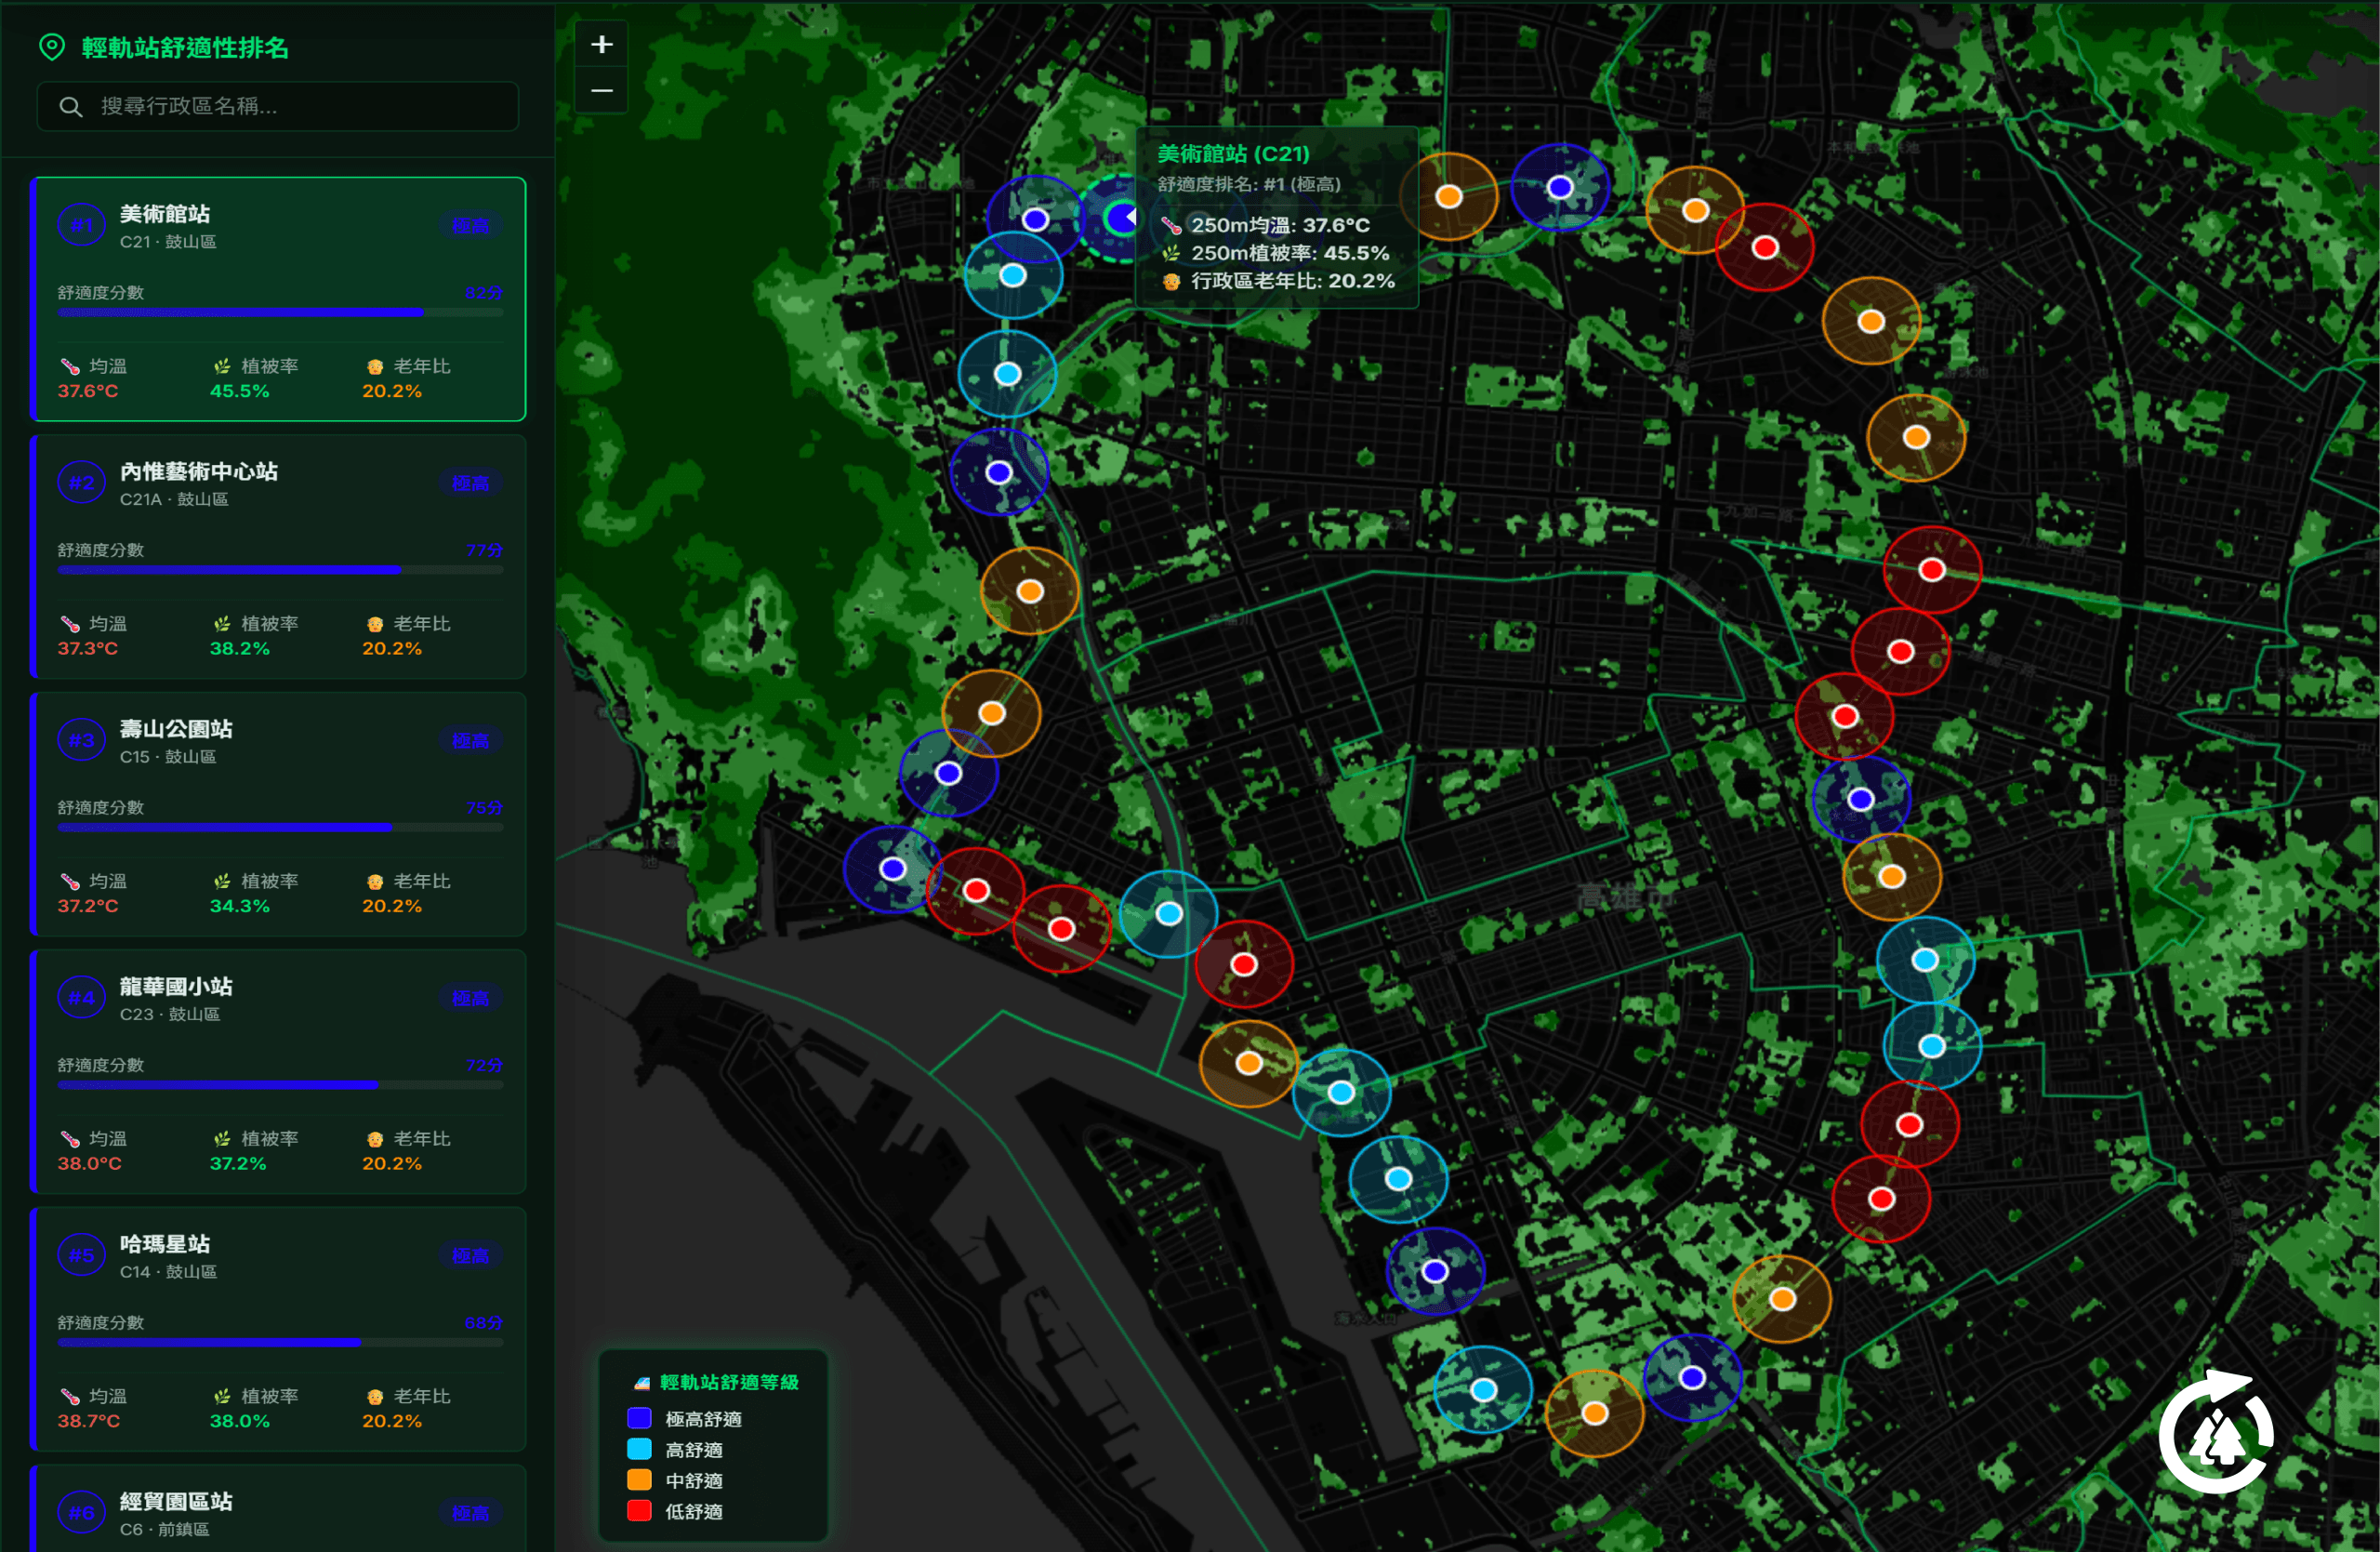Click the thermometer icon on 內惟藝術中心站 card
The image size is (2380, 1552).
coord(70,624)
